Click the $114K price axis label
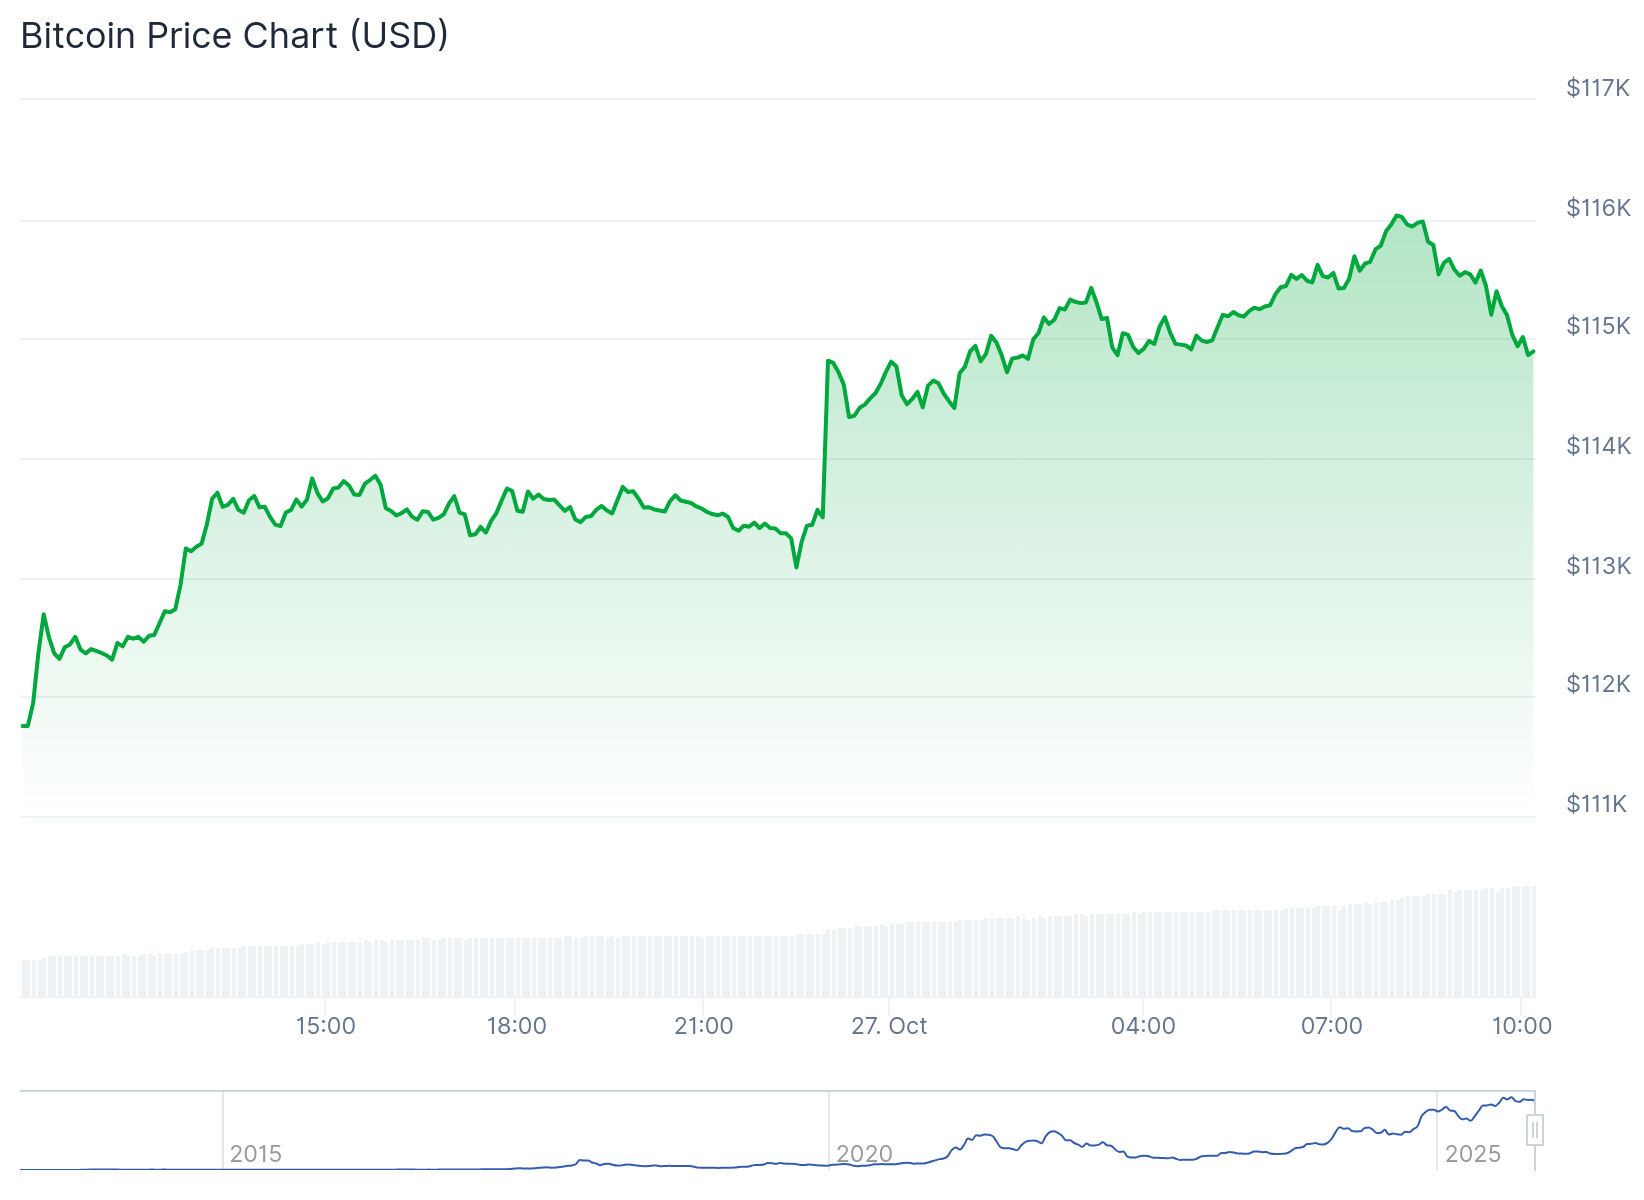 click(1597, 446)
